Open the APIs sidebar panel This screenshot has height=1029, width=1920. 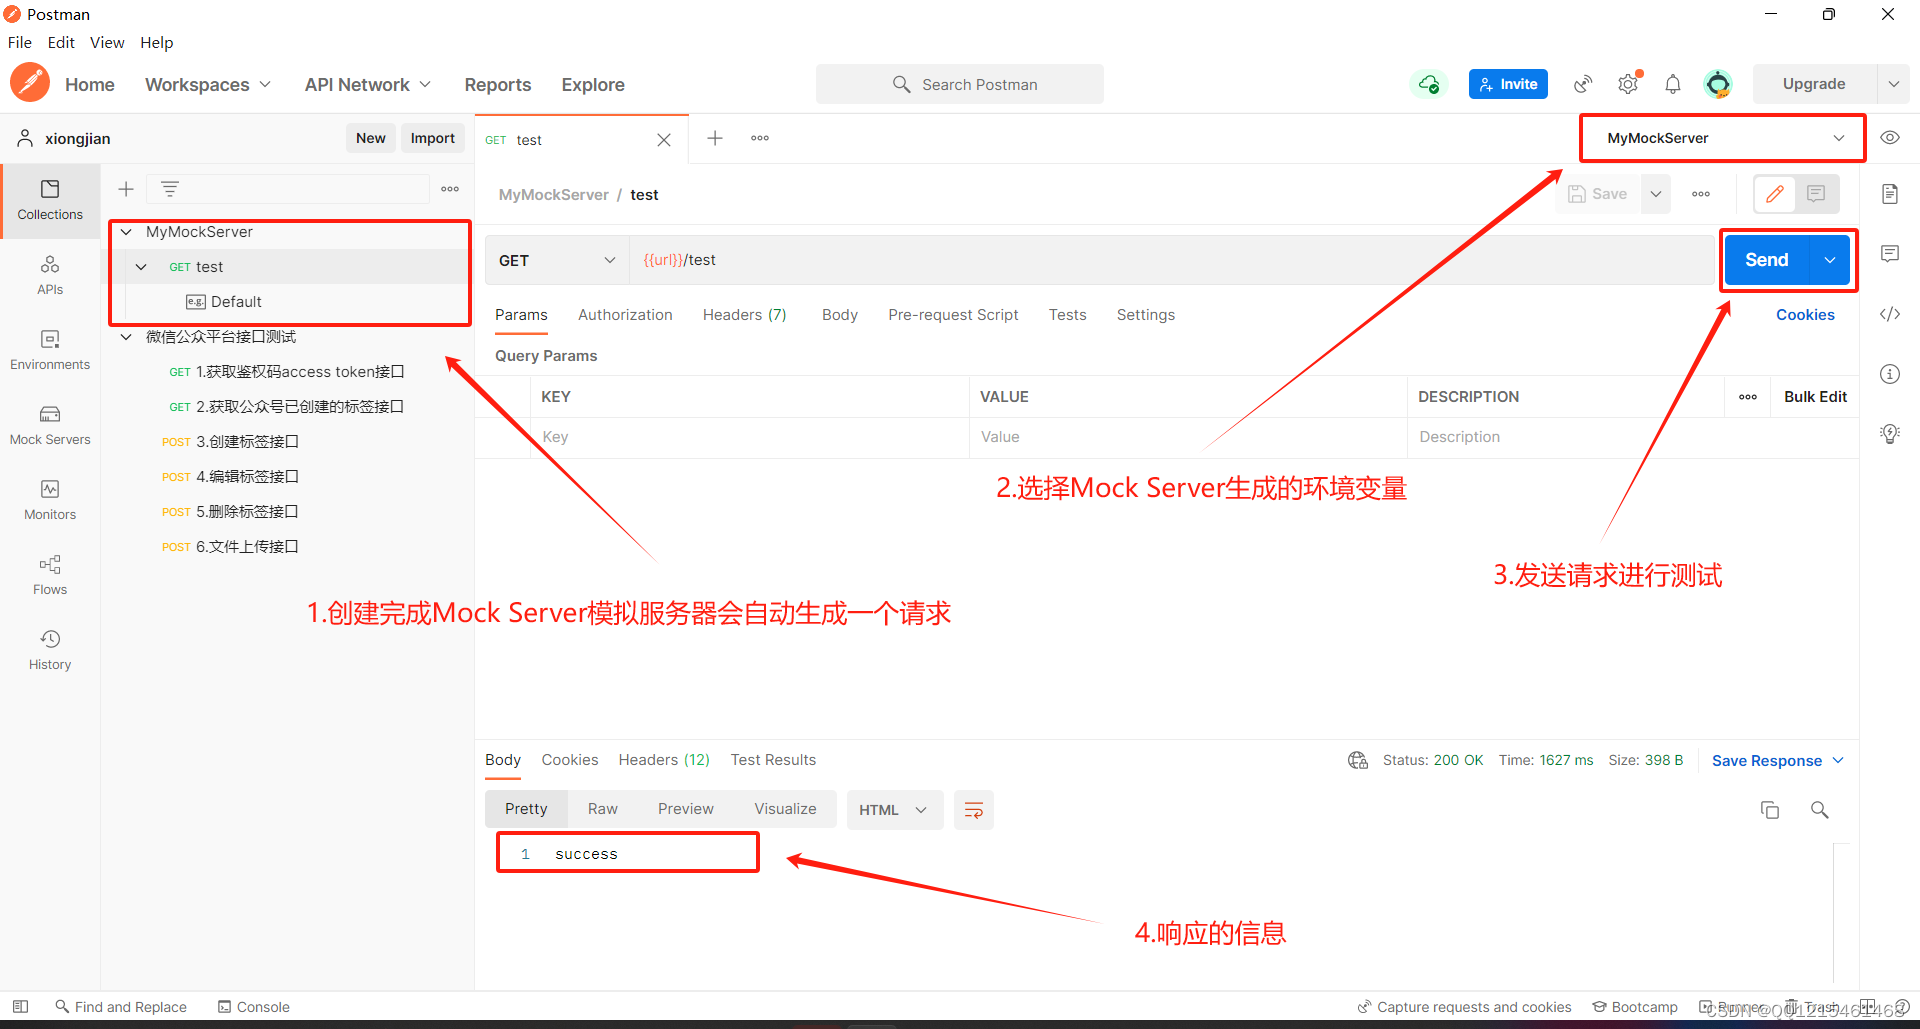click(50, 275)
